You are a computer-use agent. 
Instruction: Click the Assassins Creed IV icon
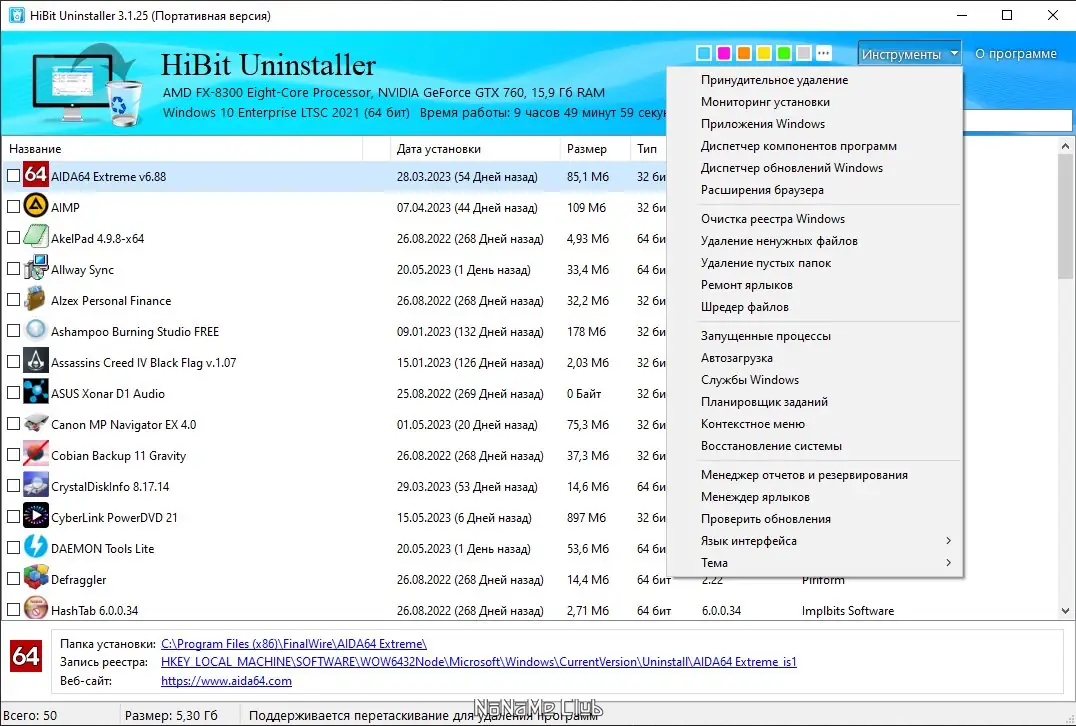[36, 361]
